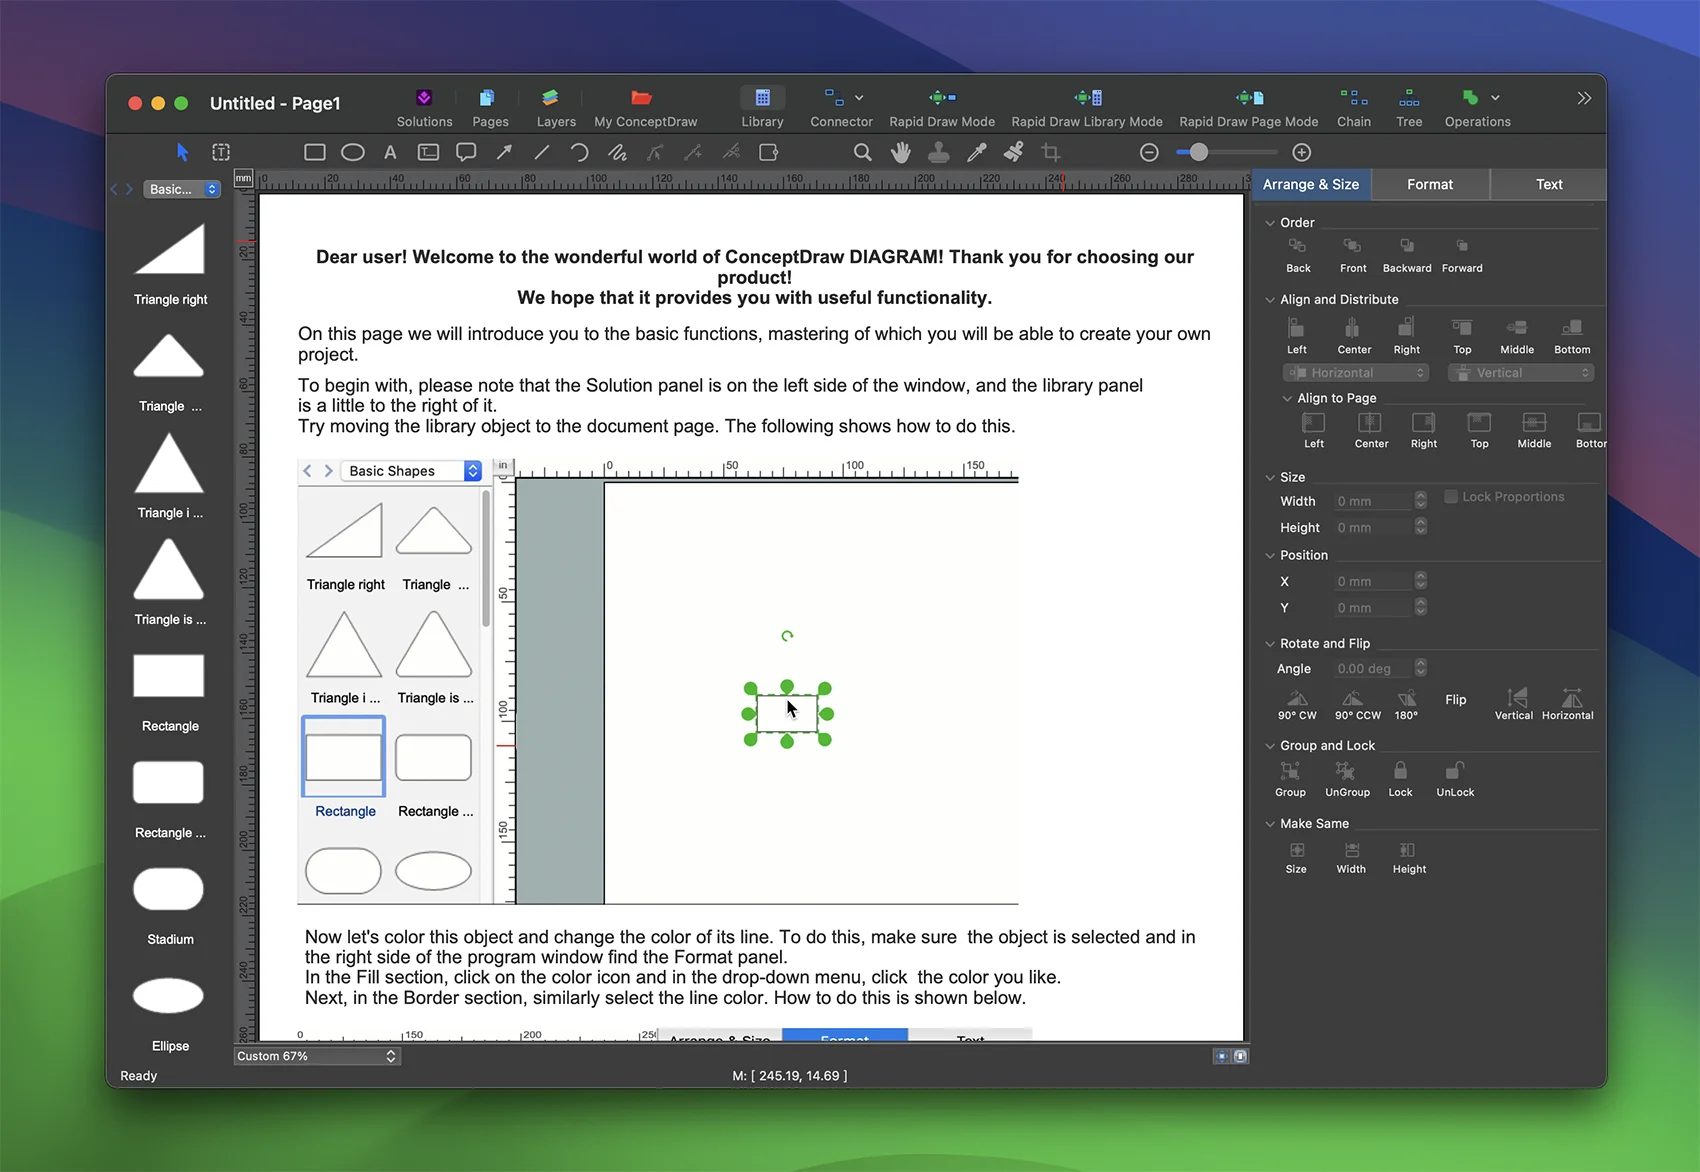Switch to the Format tab
This screenshot has height=1172, width=1700.
point(1430,184)
